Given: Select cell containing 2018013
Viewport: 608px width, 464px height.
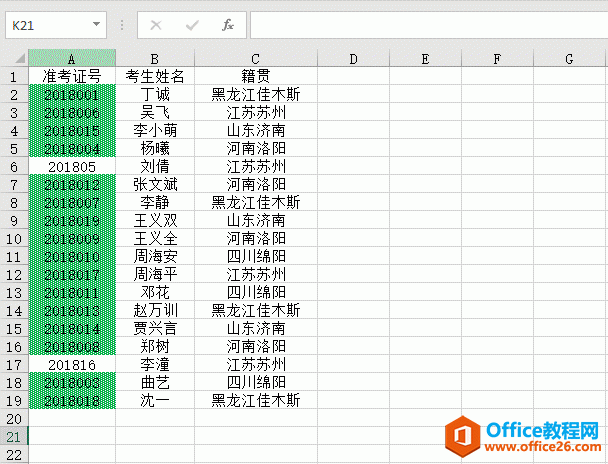Looking at the screenshot, I should (72, 310).
